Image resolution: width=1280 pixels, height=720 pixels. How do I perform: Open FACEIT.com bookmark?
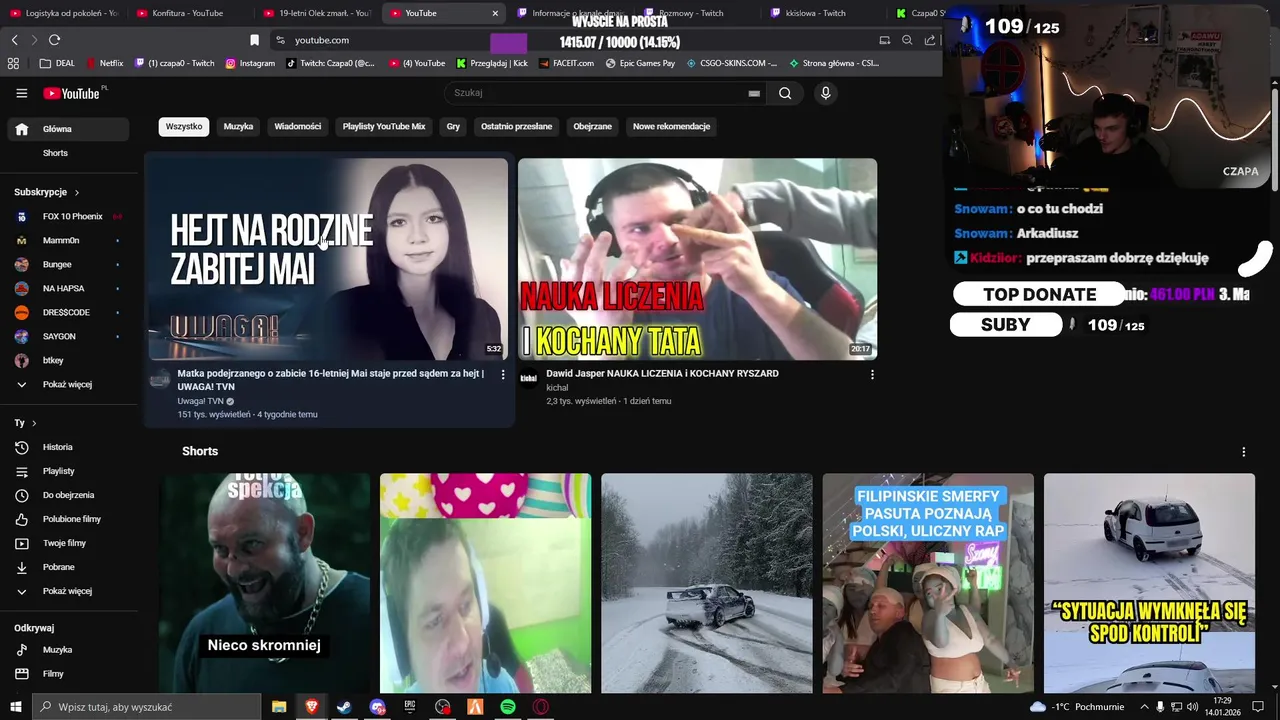pyautogui.click(x=565, y=63)
